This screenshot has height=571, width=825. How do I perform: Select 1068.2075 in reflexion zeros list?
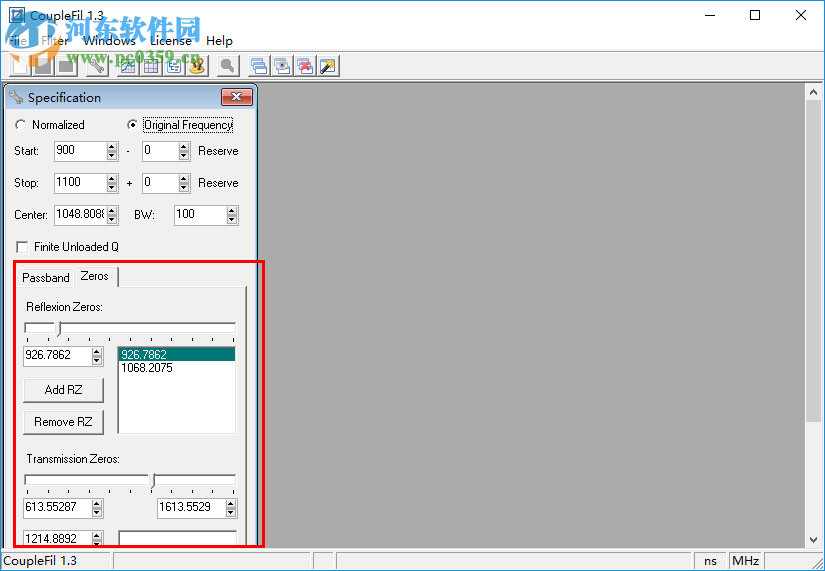click(x=177, y=368)
